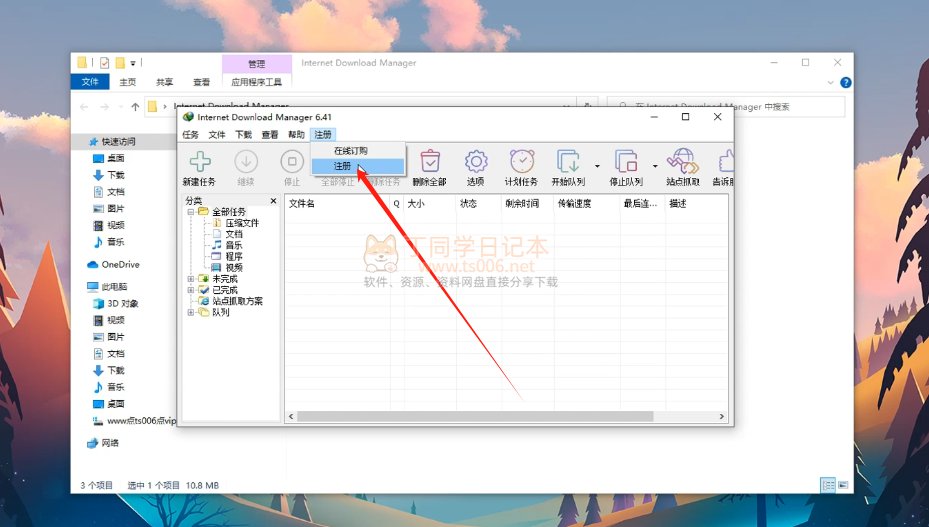Open the 下载 menu in IDM

click(244, 134)
